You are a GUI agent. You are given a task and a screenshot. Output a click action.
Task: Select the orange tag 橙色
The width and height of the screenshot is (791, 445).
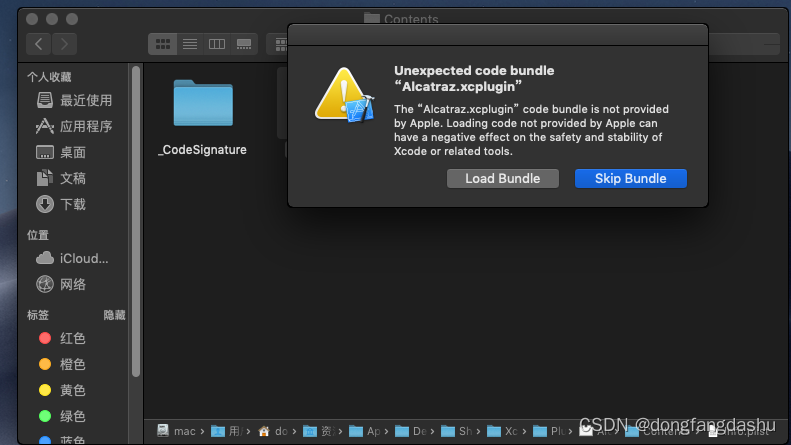(62, 364)
